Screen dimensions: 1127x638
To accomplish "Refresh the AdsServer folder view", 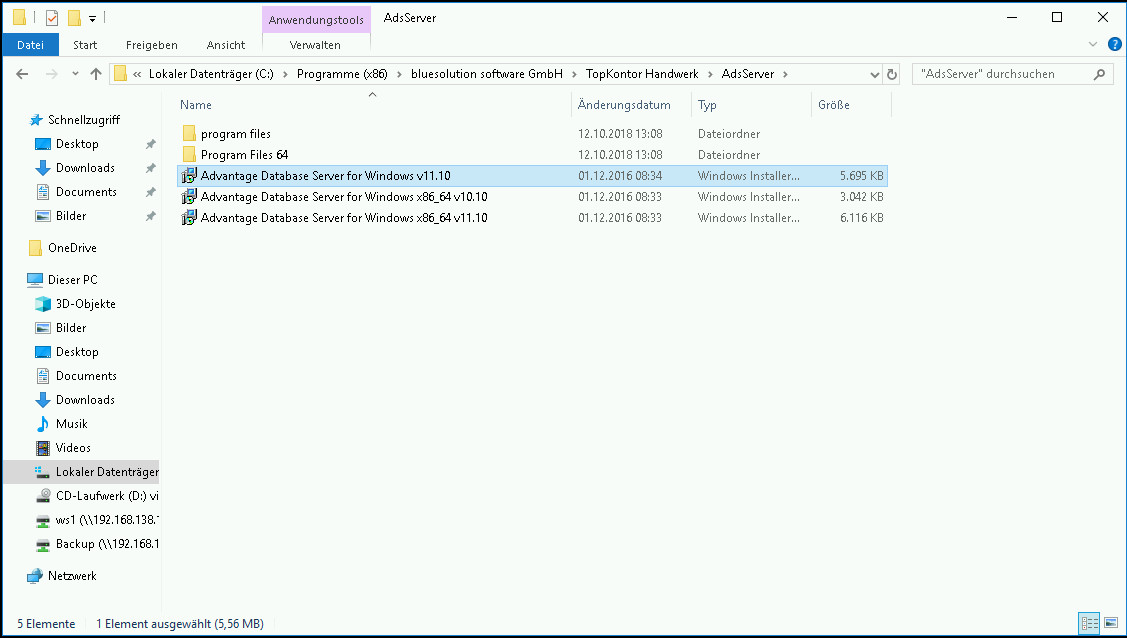I will (x=893, y=74).
